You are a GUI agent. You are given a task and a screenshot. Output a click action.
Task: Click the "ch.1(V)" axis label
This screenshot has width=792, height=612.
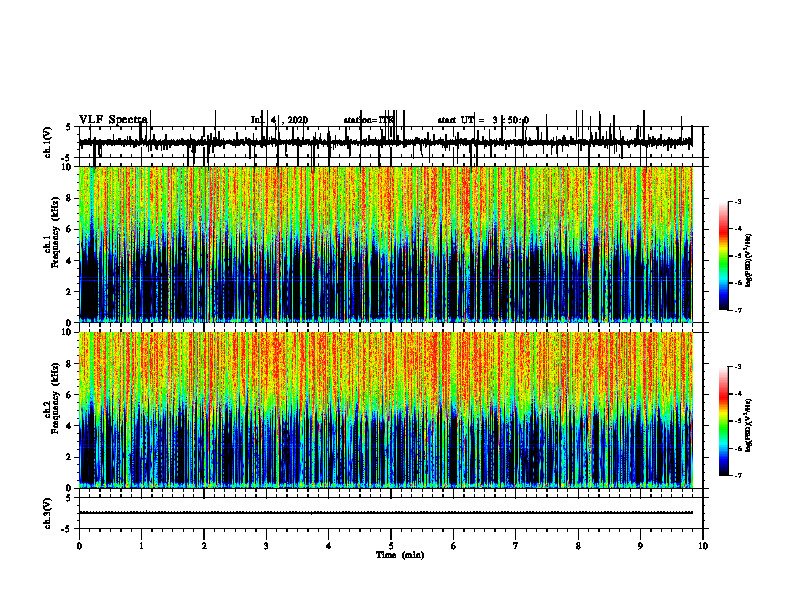click(48, 142)
